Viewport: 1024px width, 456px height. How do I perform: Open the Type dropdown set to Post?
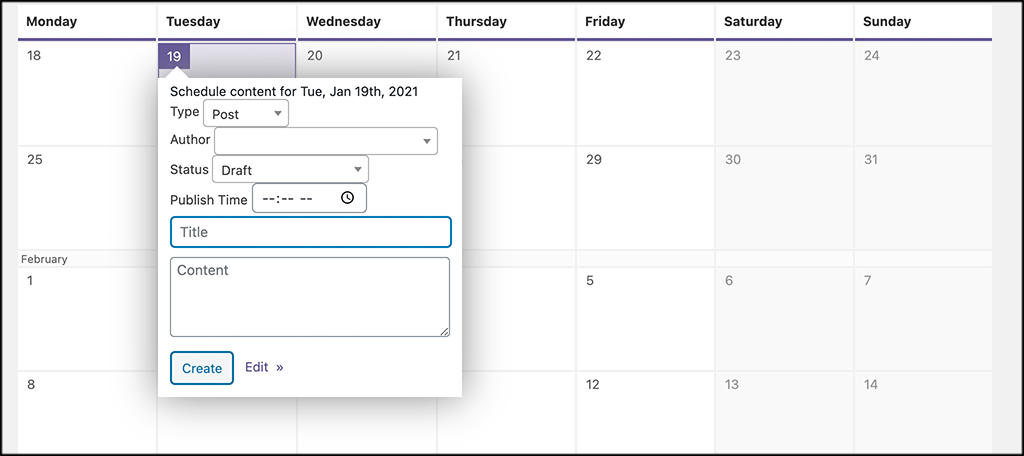[x=245, y=114]
